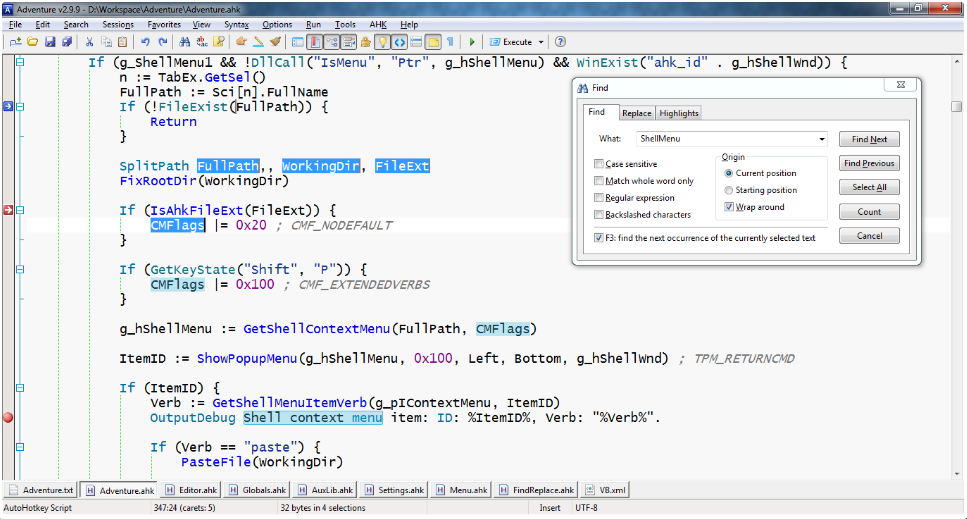Open Find with binoculars toolbar icon
967x519 pixels.
[184, 42]
